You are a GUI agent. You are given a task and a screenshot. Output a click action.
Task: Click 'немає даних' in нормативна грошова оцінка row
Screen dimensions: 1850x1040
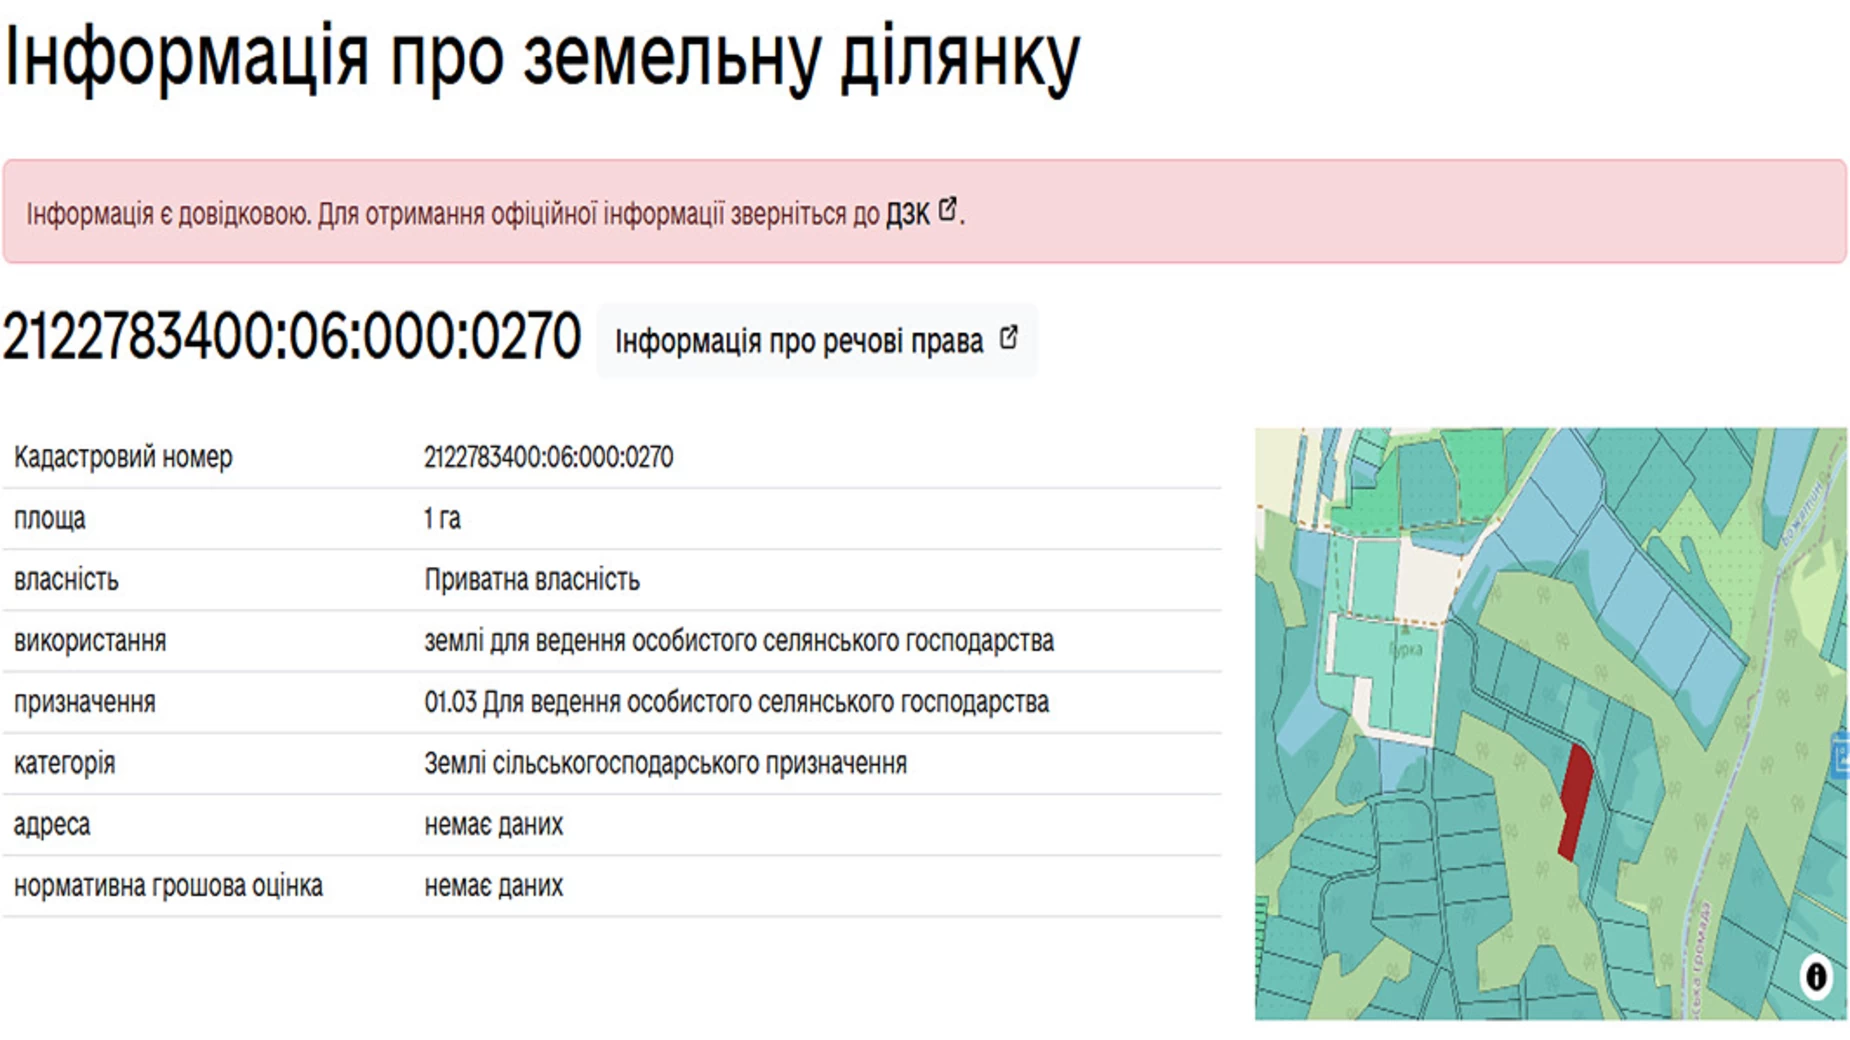[x=493, y=886]
